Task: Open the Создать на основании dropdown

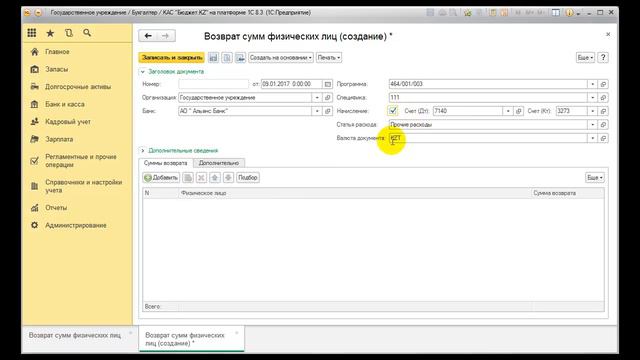Action: click(281, 58)
